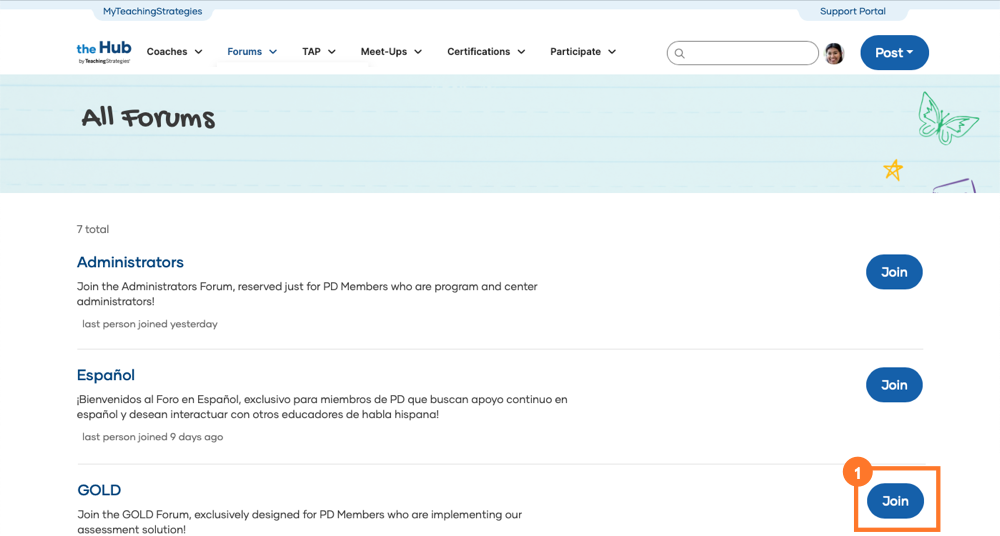The width and height of the screenshot is (1000, 536).
Task: Click the Hub logo by Teaching Strategies
Action: click(x=104, y=52)
